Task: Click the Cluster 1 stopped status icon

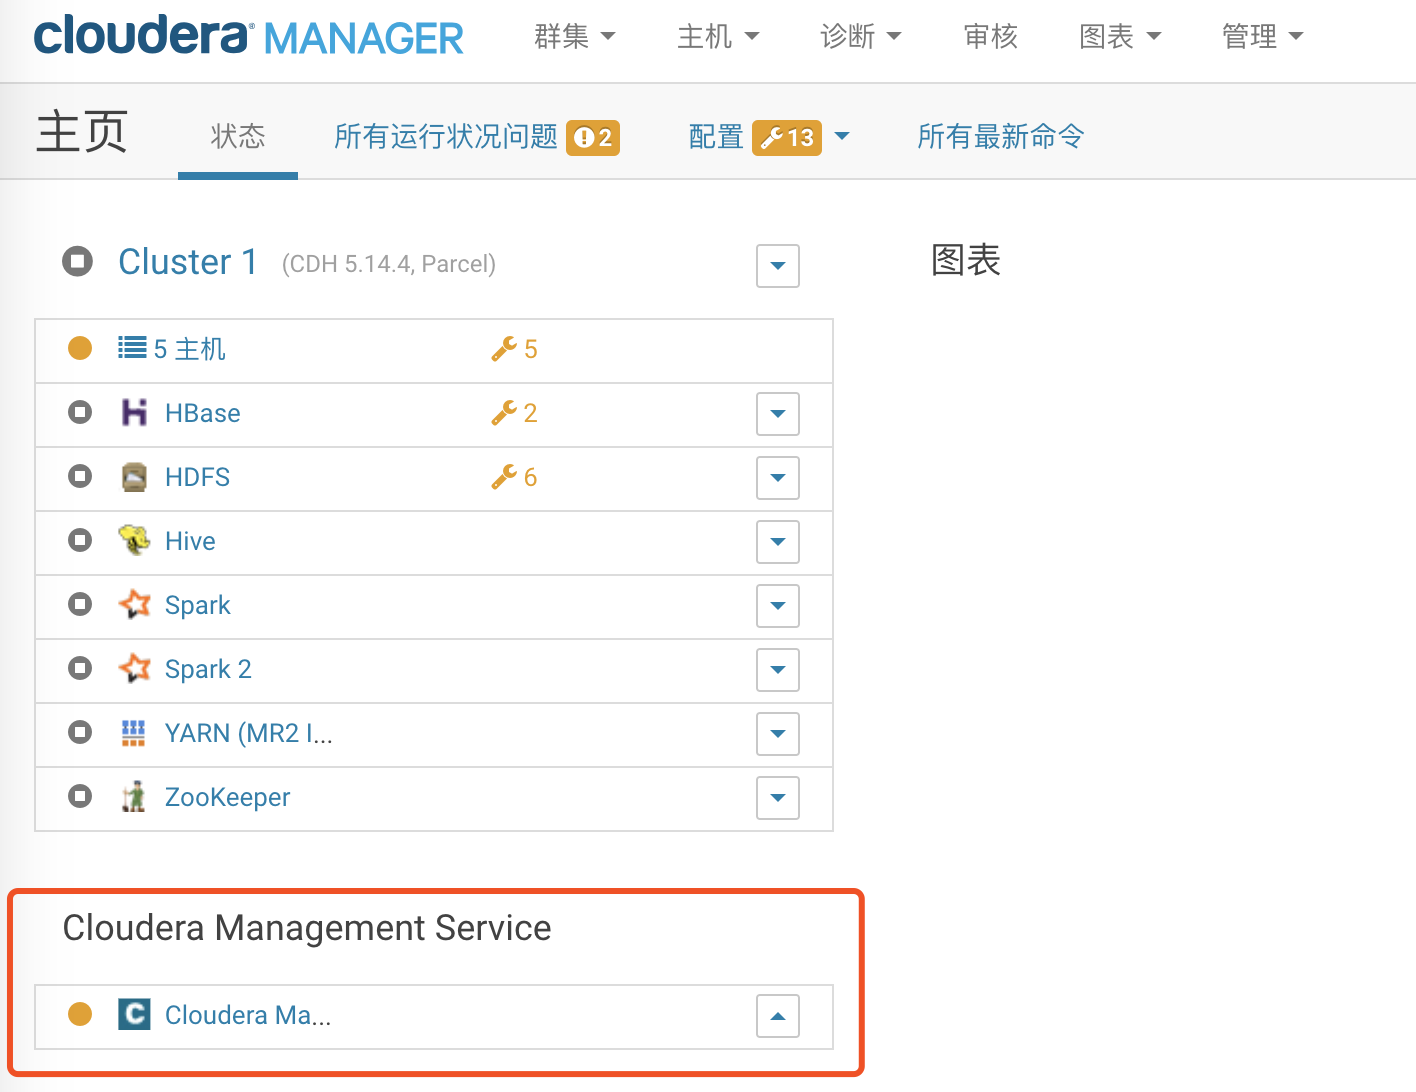Action: point(77,261)
